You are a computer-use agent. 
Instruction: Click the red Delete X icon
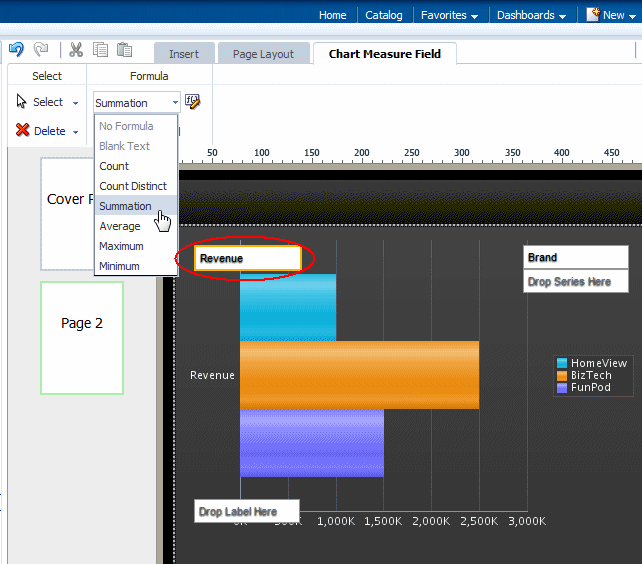(23, 130)
